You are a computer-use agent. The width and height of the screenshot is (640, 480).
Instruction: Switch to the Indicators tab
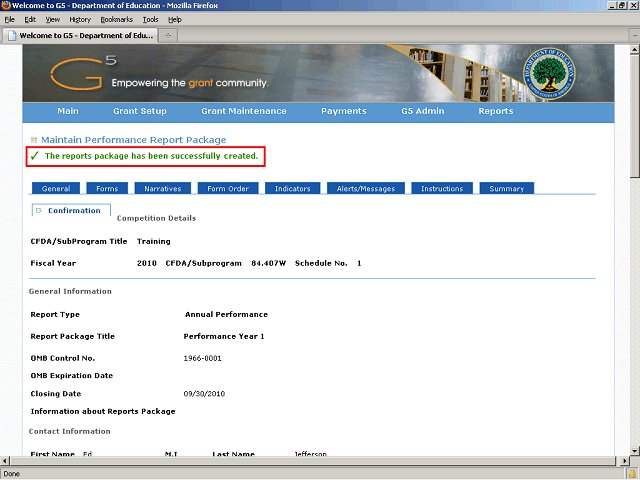(293, 189)
